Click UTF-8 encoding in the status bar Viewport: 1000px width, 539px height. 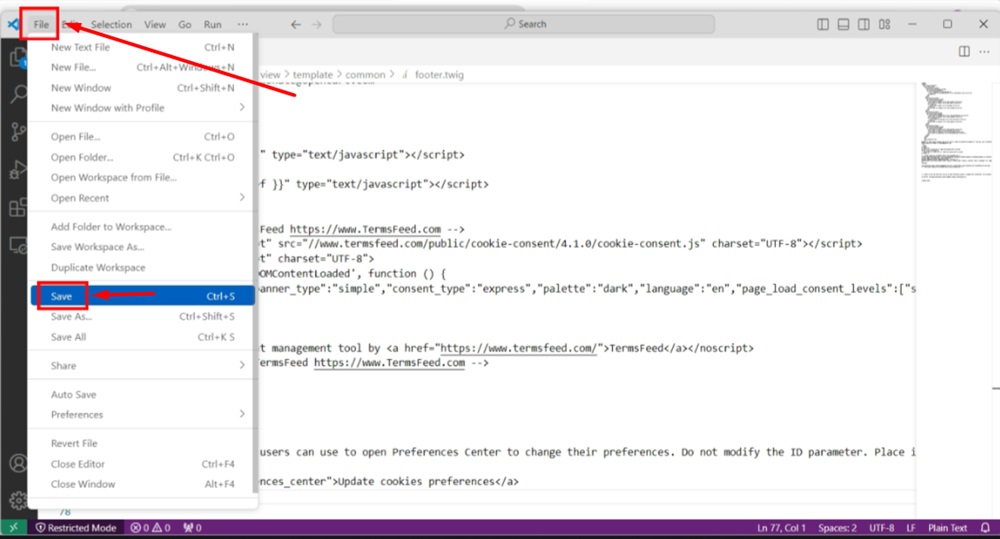(x=881, y=528)
